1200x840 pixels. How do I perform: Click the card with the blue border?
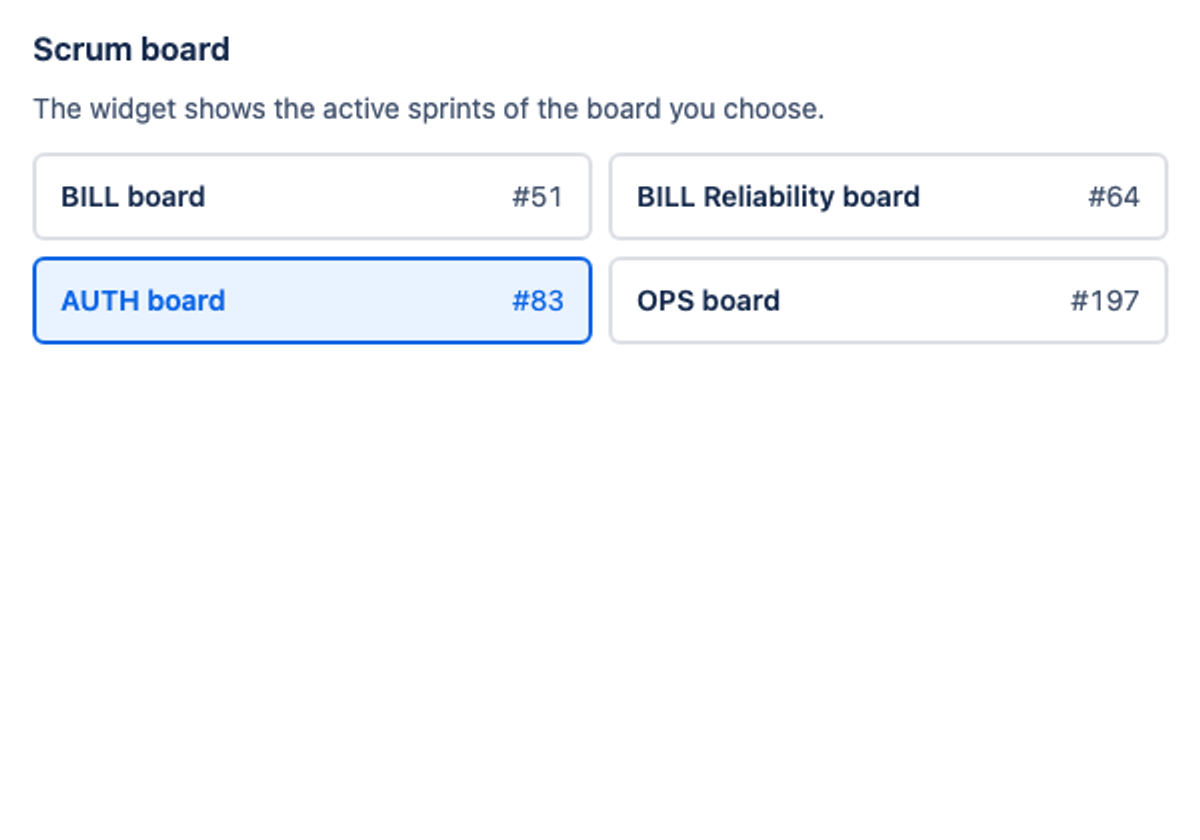click(312, 301)
